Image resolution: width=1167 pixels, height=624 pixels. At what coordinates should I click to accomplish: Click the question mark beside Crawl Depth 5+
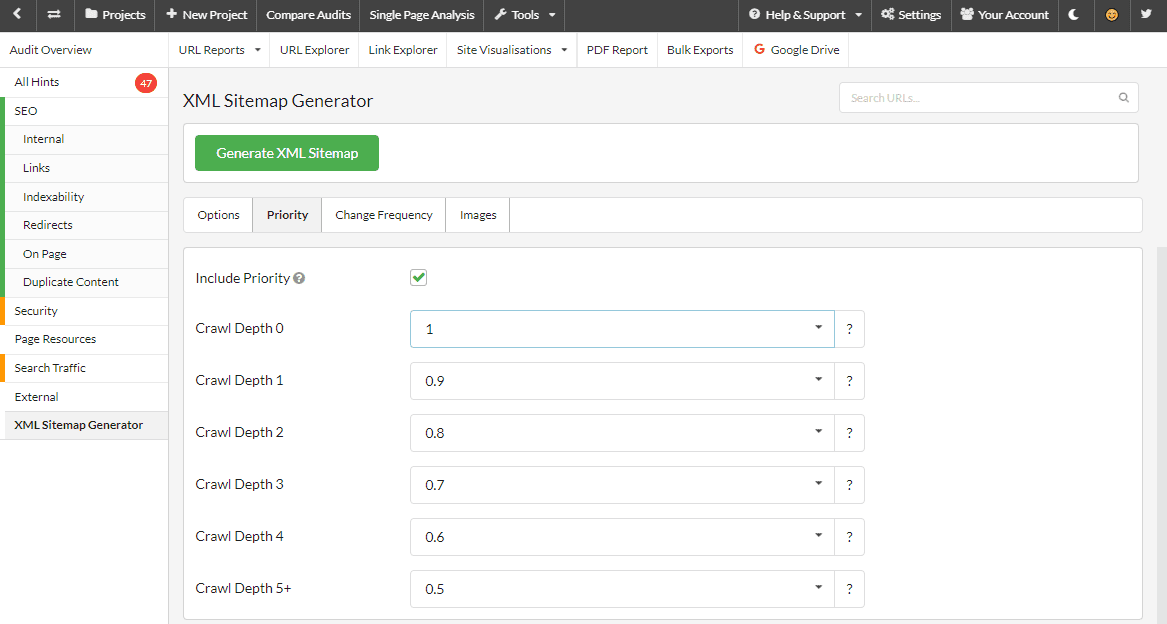pyautogui.click(x=849, y=589)
